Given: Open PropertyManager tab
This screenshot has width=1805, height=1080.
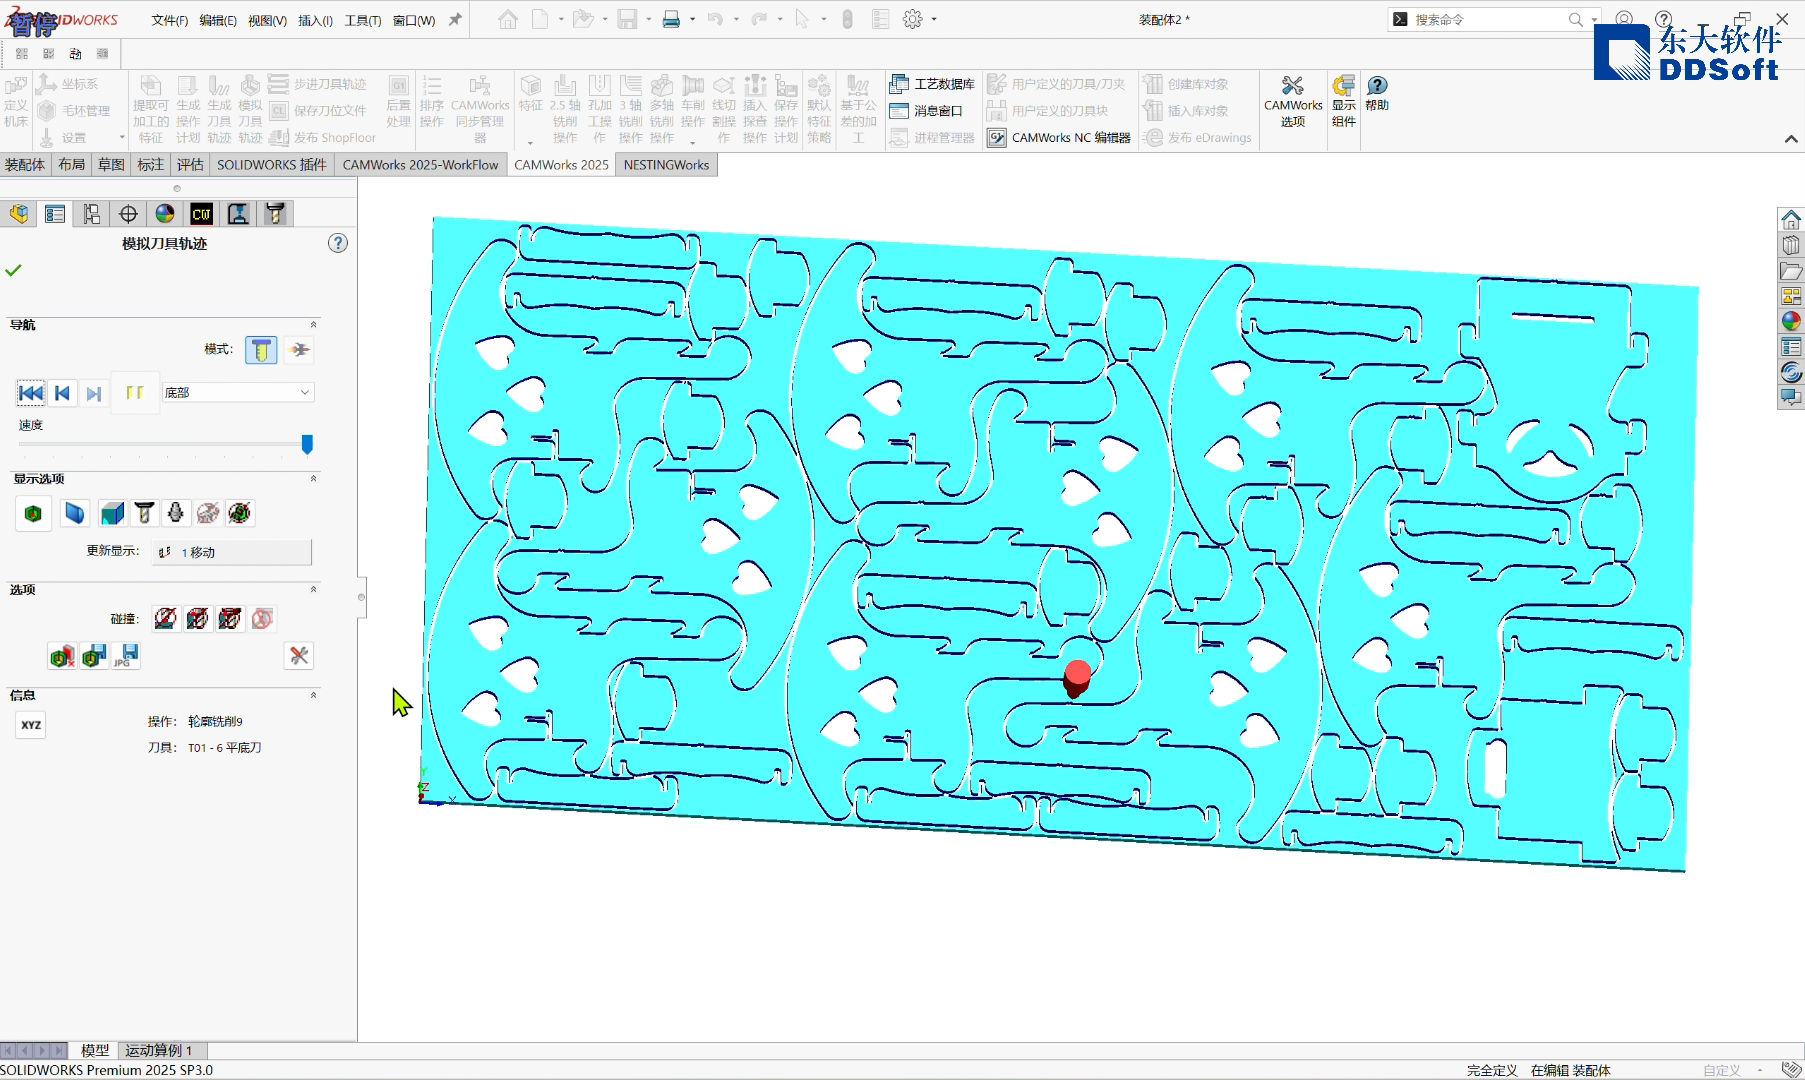Looking at the screenshot, I should (55, 214).
